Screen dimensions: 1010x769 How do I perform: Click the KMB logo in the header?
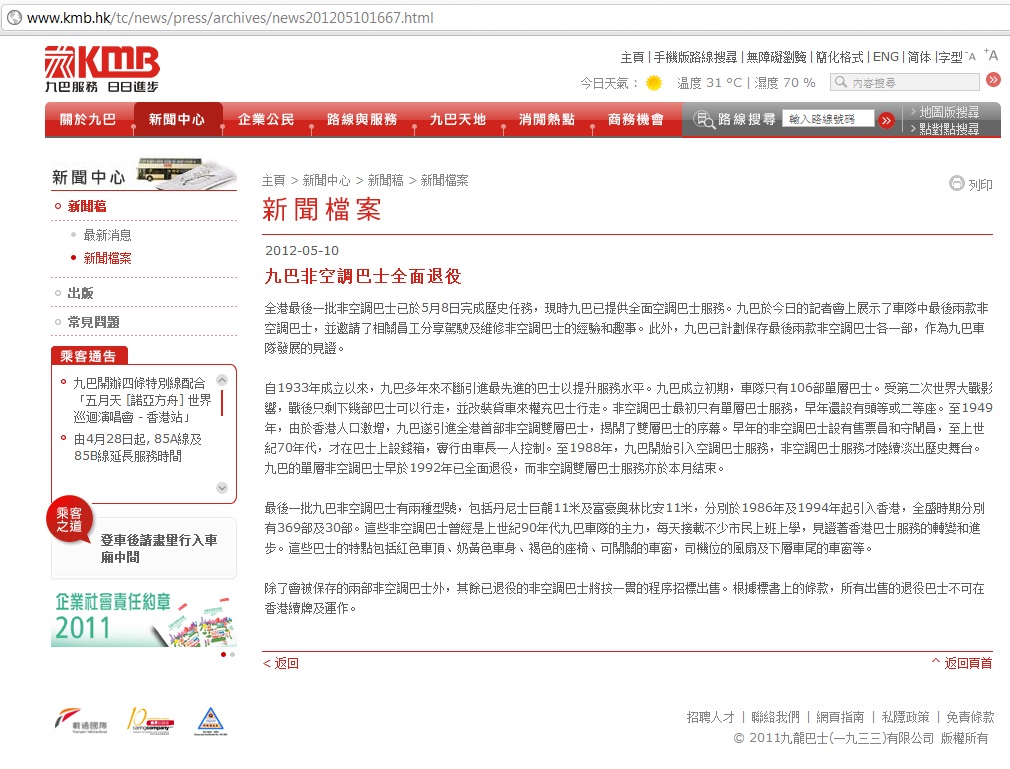[x=101, y=69]
